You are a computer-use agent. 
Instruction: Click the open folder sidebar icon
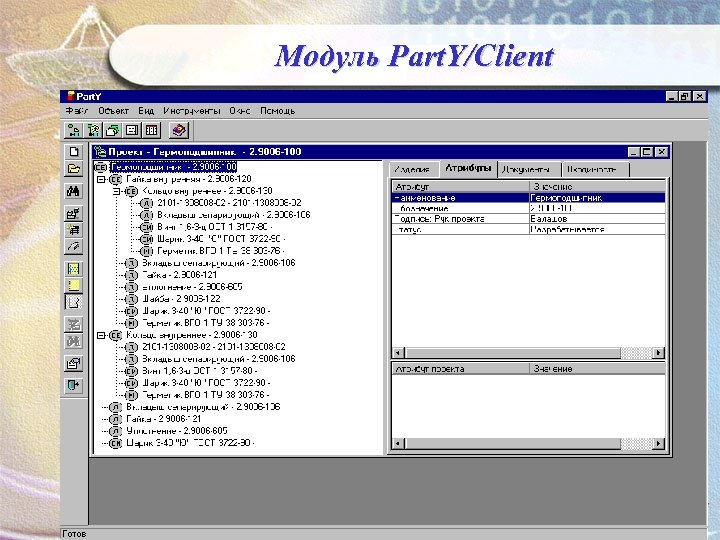tap(73, 169)
